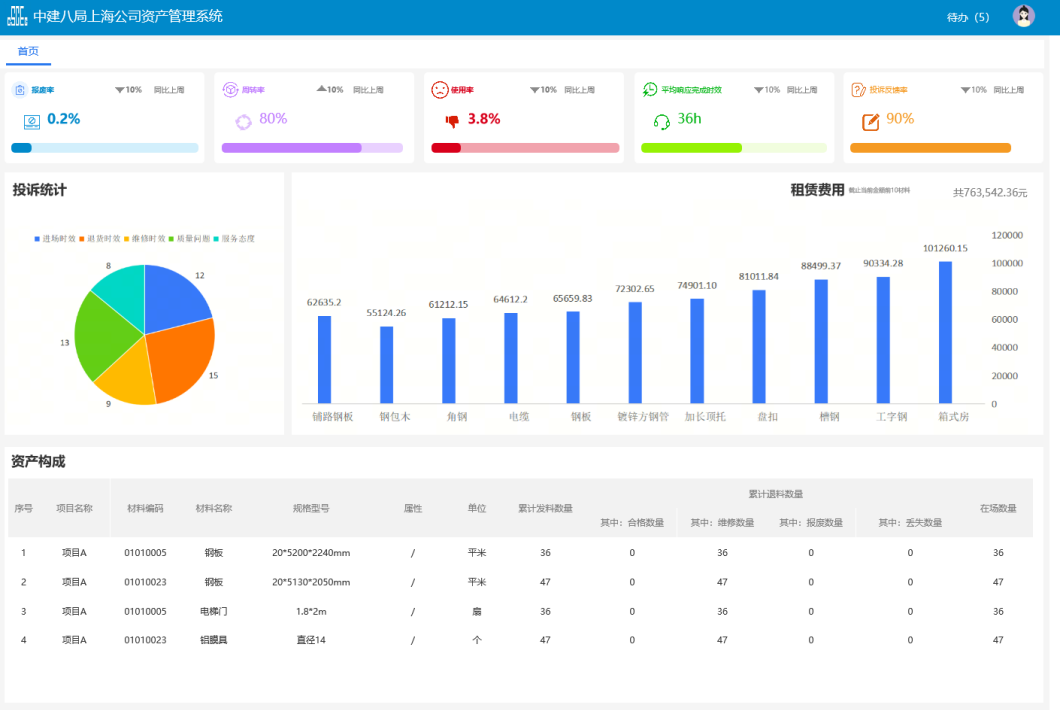Click the 周转率 cube icon
The height and width of the screenshot is (710, 1060).
coord(229,90)
